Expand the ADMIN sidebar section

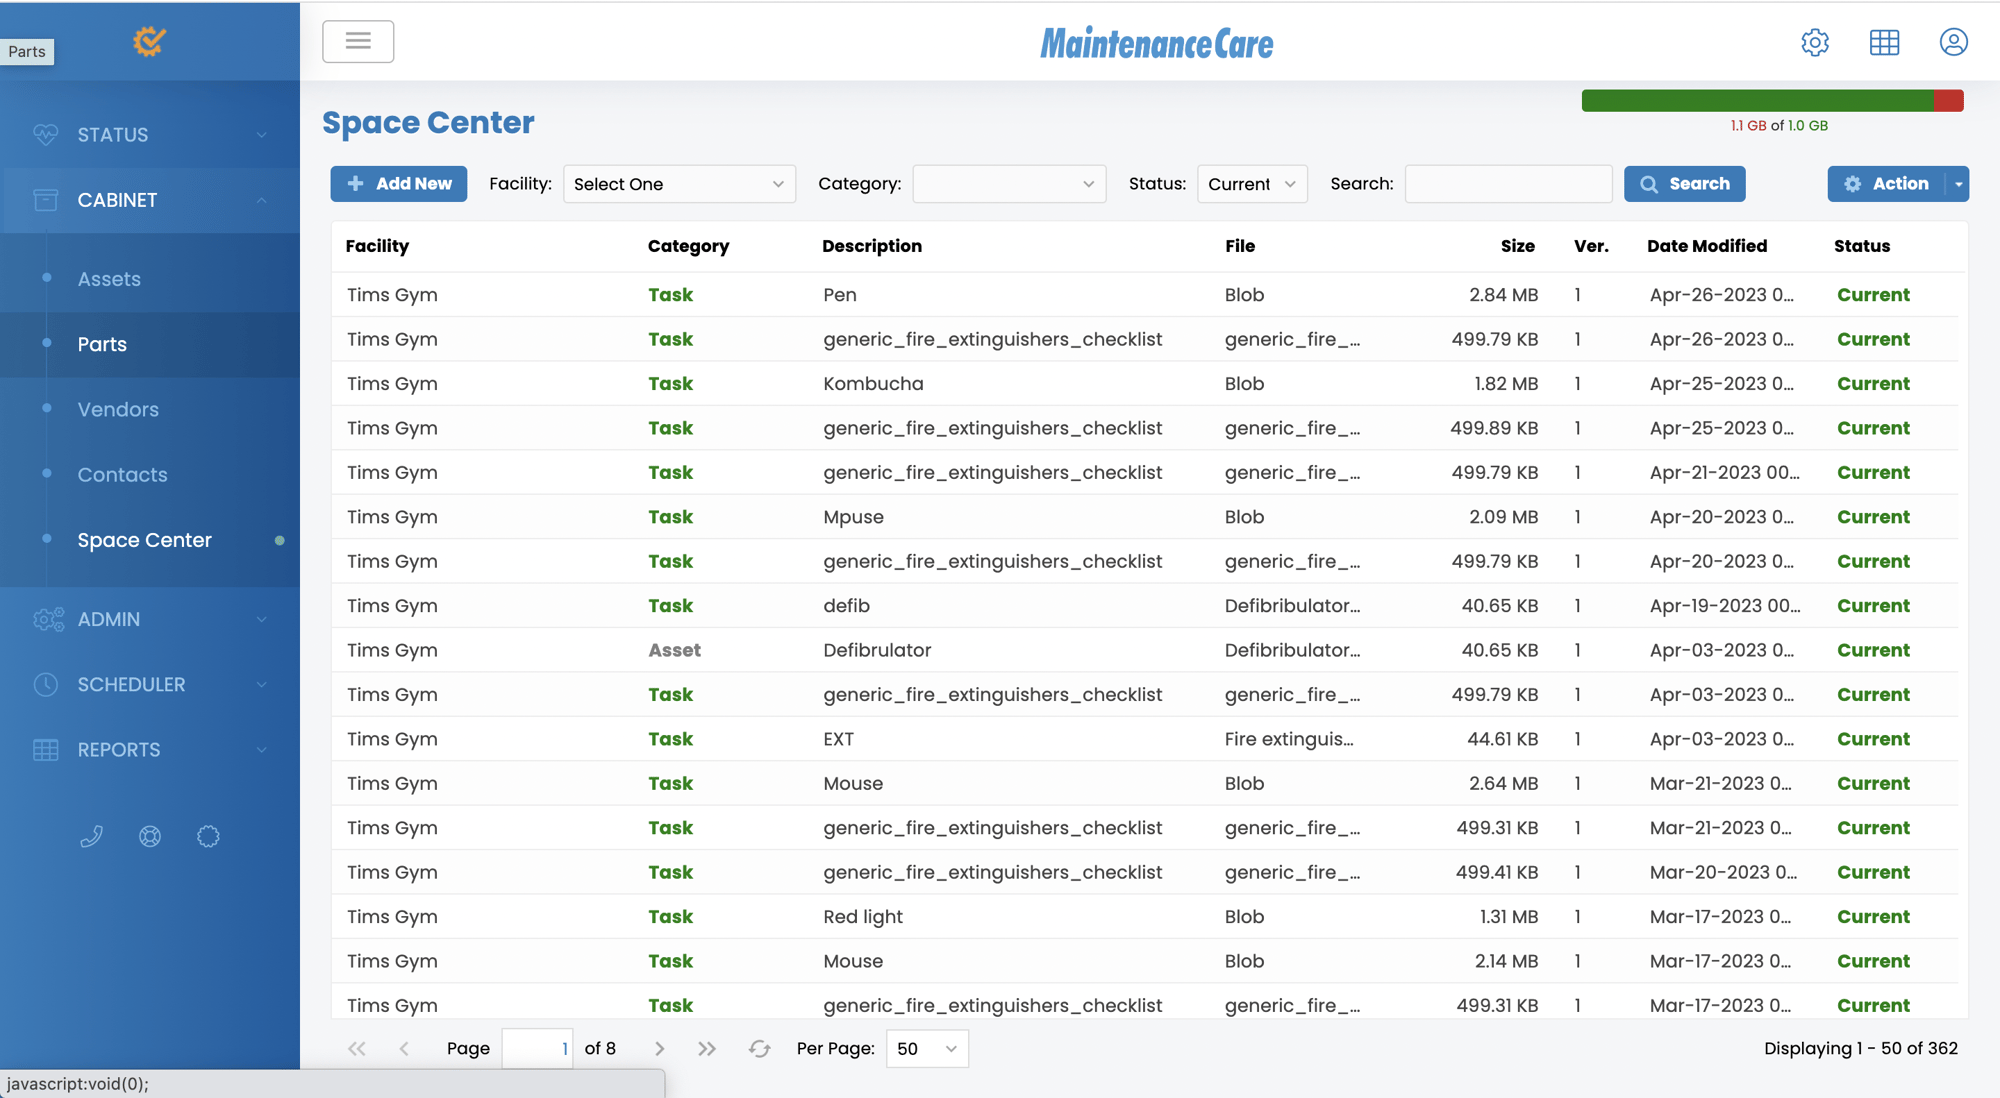tap(150, 619)
